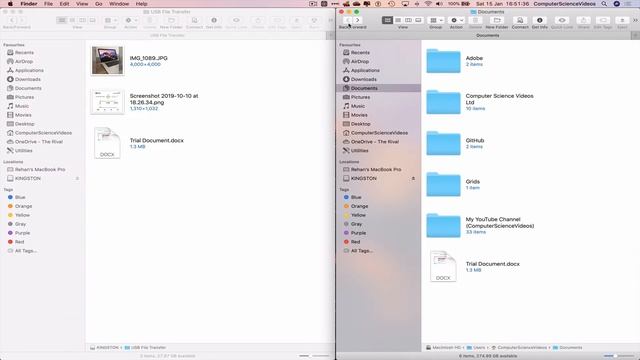This screenshot has width=640, height=360.
Task: Select the Adobe folder
Action: tap(444, 61)
